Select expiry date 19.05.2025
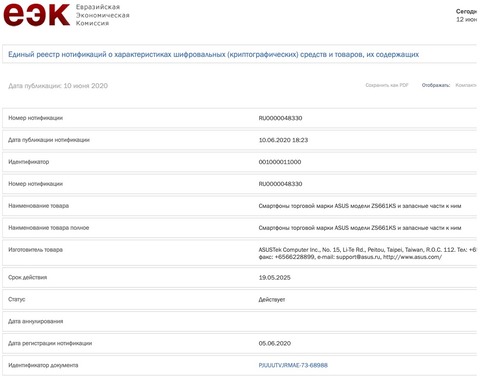 [x=274, y=278]
